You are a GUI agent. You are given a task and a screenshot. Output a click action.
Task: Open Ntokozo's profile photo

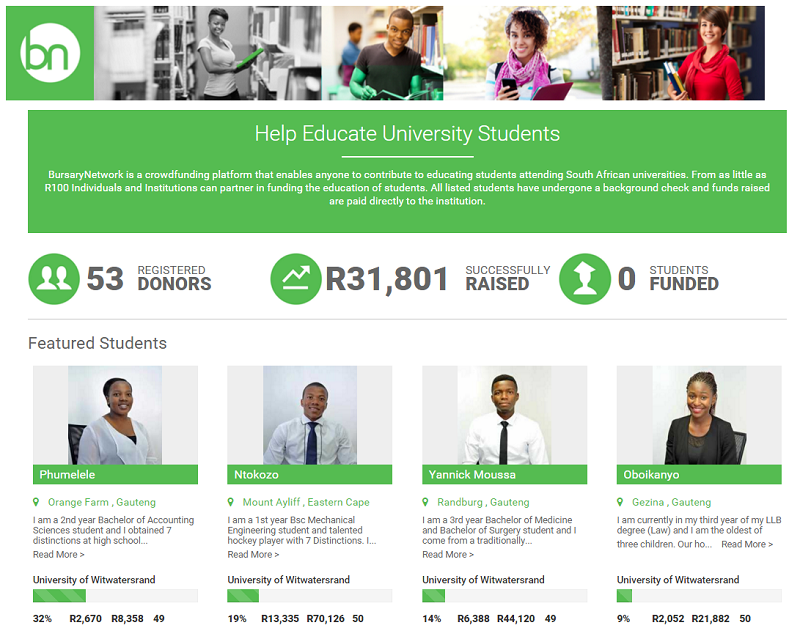click(310, 415)
